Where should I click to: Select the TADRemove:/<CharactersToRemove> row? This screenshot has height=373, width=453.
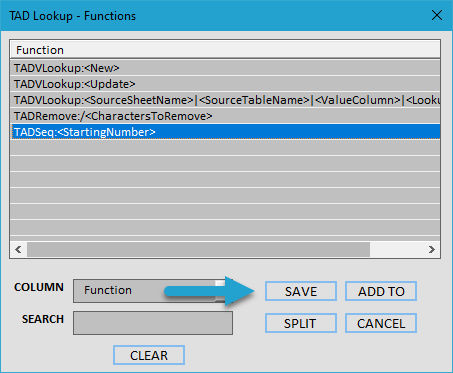coord(225,116)
